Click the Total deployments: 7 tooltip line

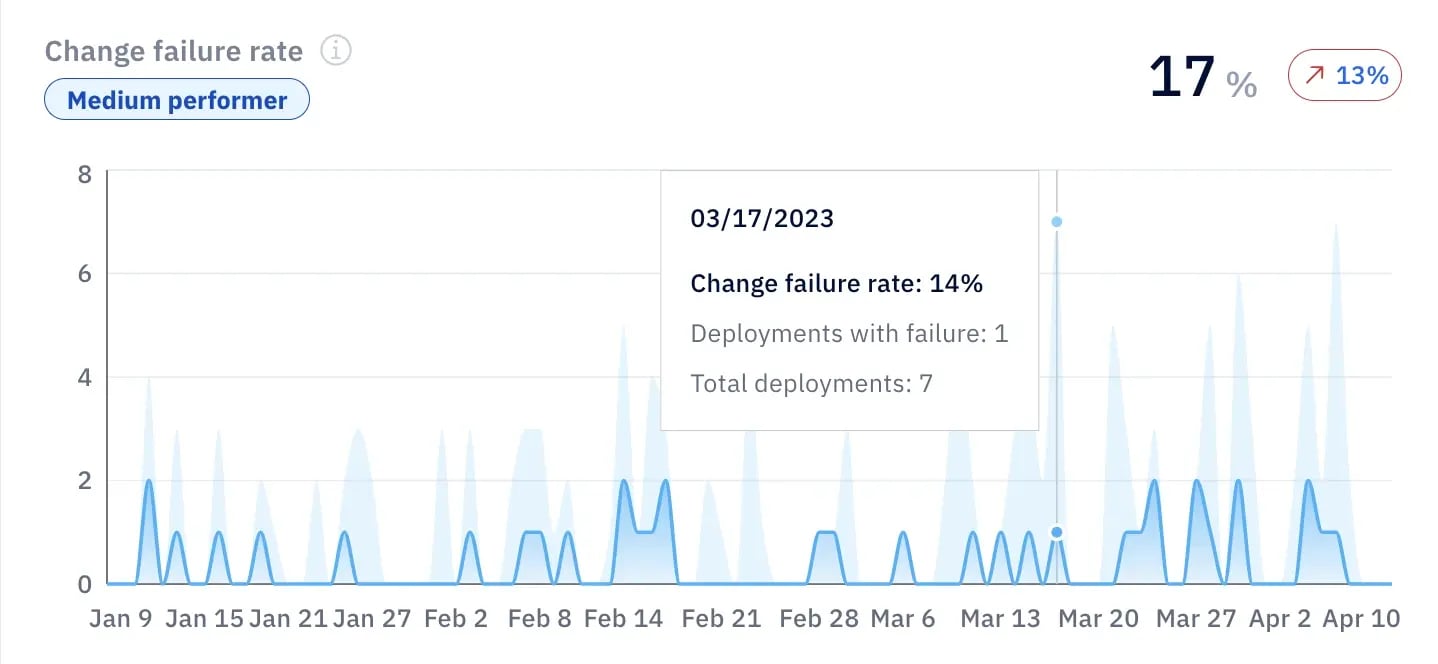[x=811, y=383]
